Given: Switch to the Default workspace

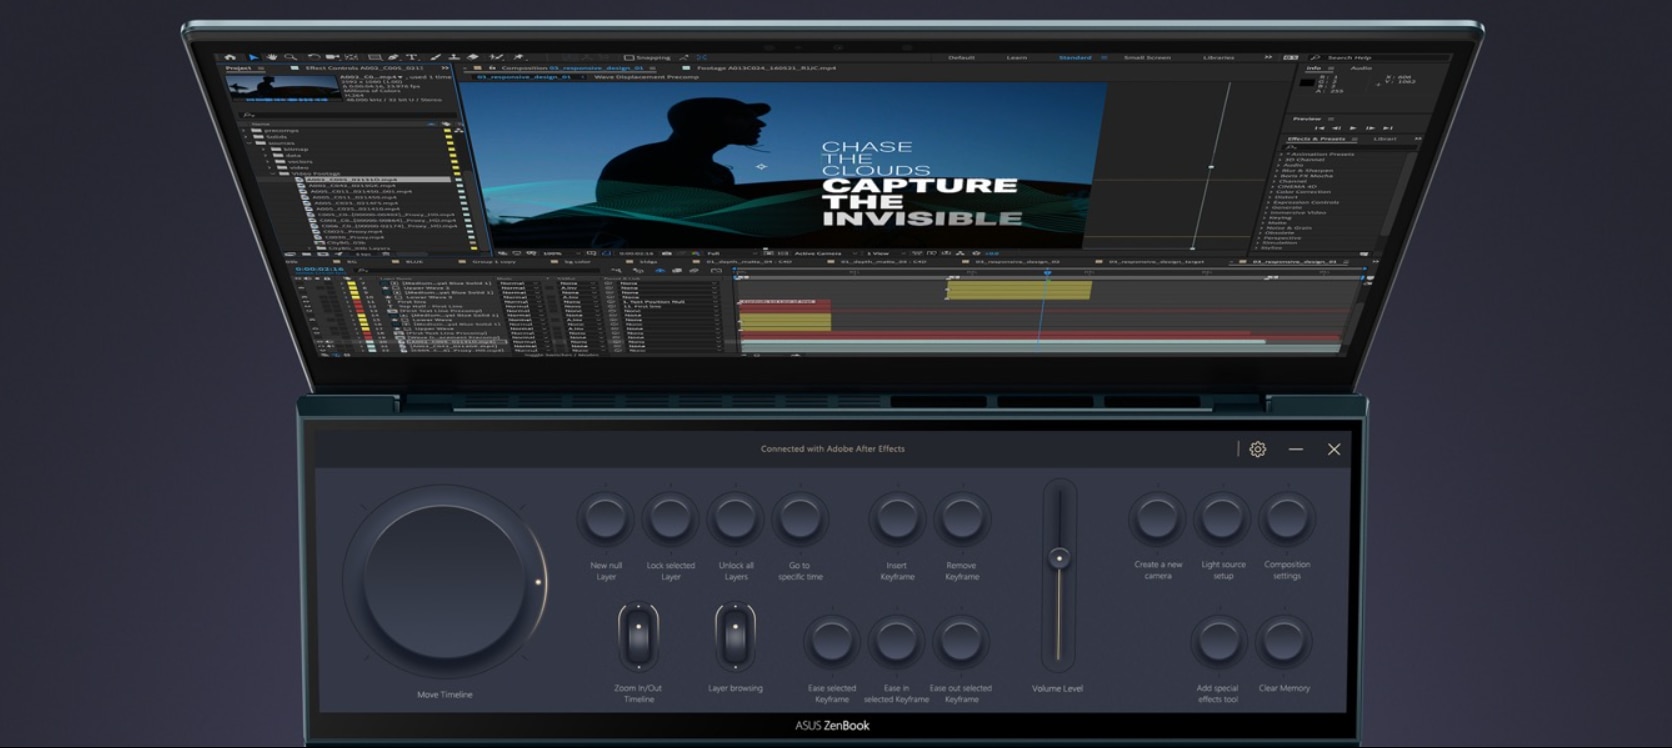Looking at the screenshot, I should [961, 57].
